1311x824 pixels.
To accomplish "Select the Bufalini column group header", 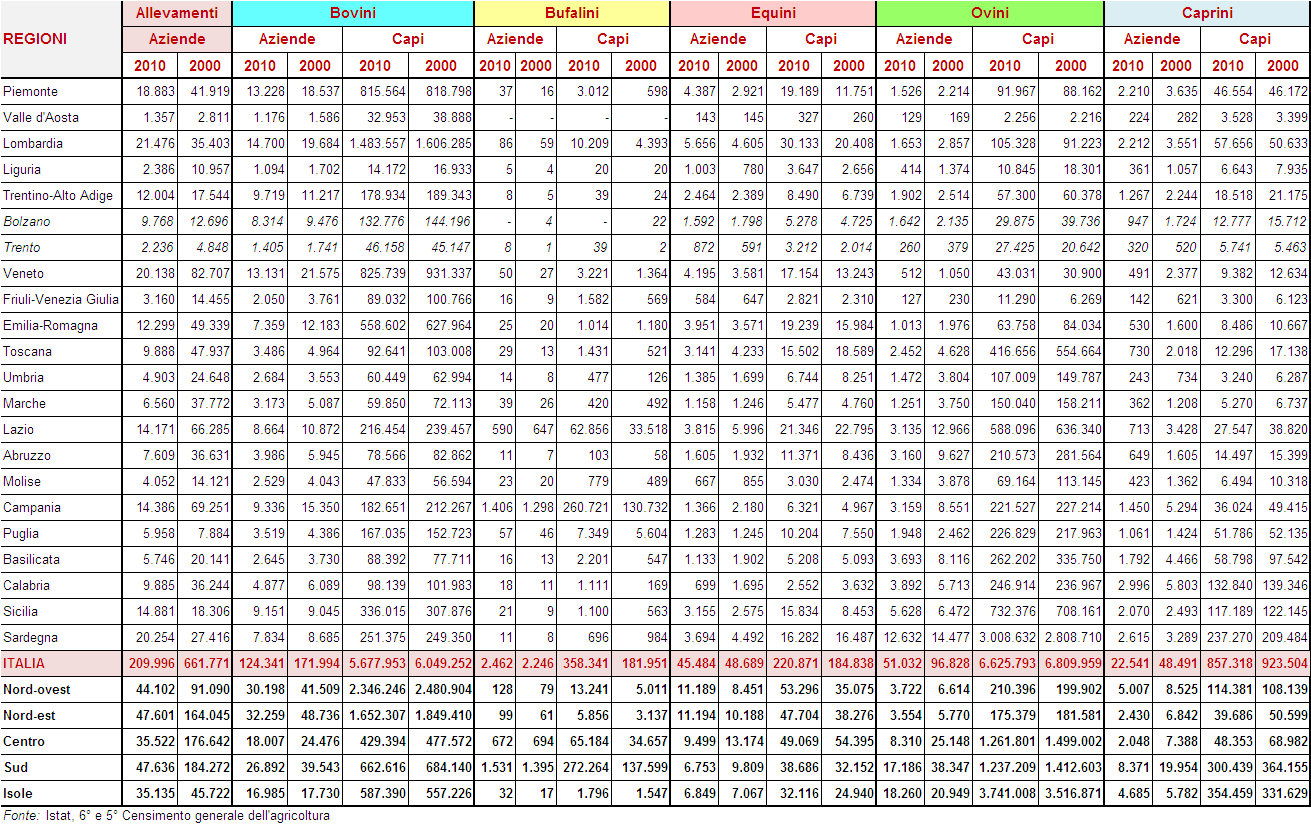I will pos(572,13).
